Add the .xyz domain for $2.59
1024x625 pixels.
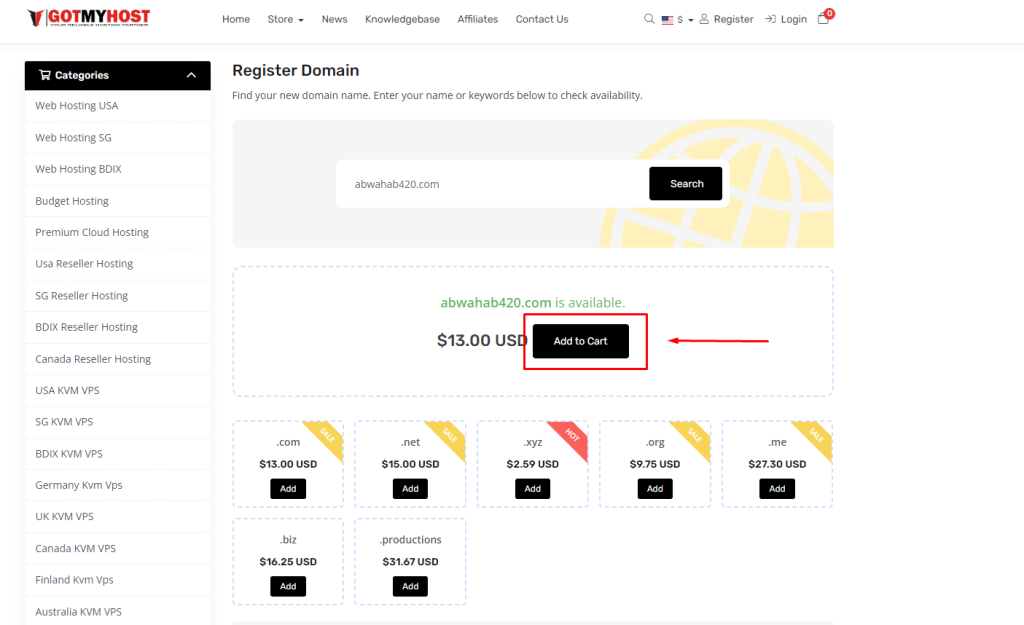point(532,489)
